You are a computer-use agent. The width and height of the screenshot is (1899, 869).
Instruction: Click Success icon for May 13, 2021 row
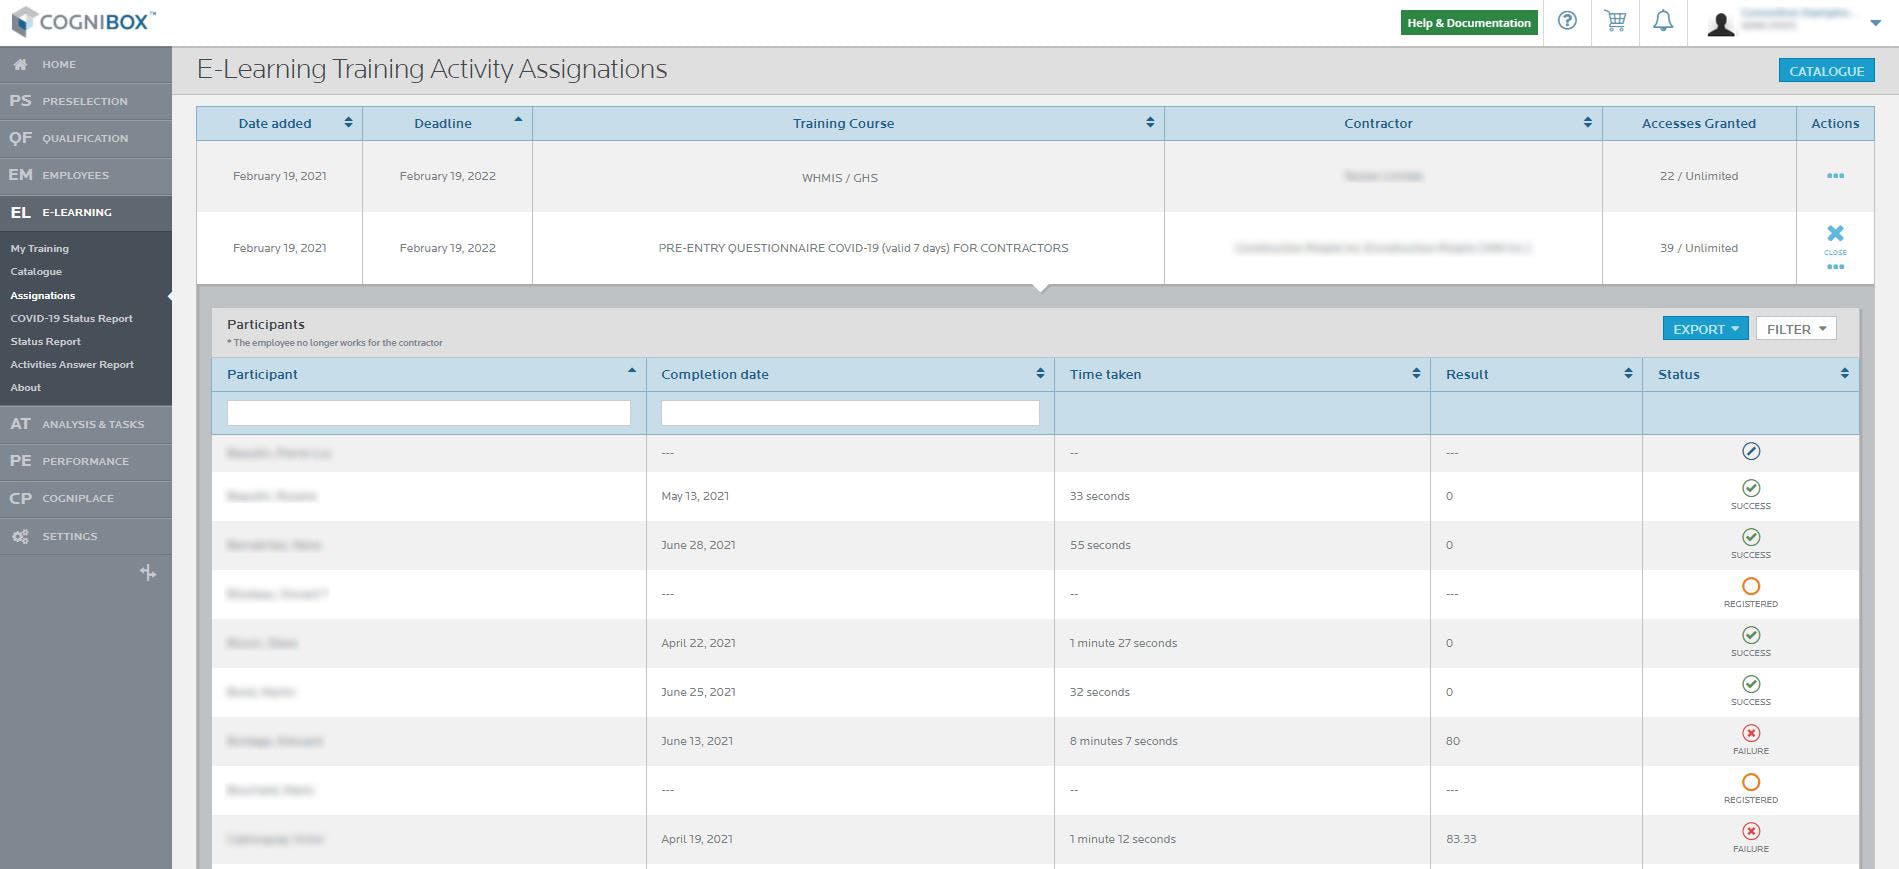pyautogui.click(x=1751, y=488)
